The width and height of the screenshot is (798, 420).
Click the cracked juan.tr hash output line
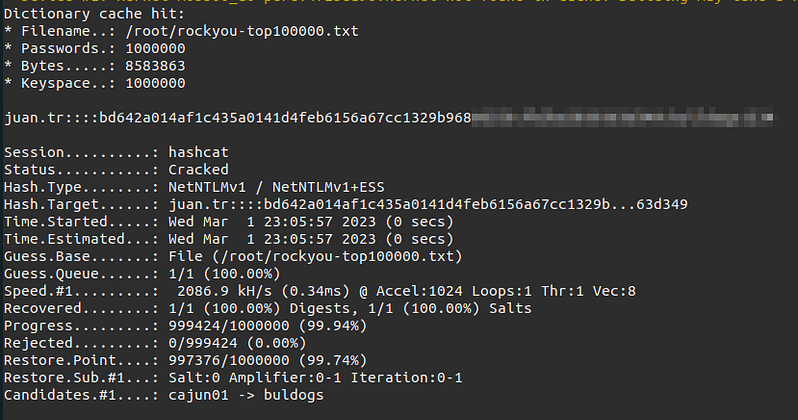coord(238,118)
